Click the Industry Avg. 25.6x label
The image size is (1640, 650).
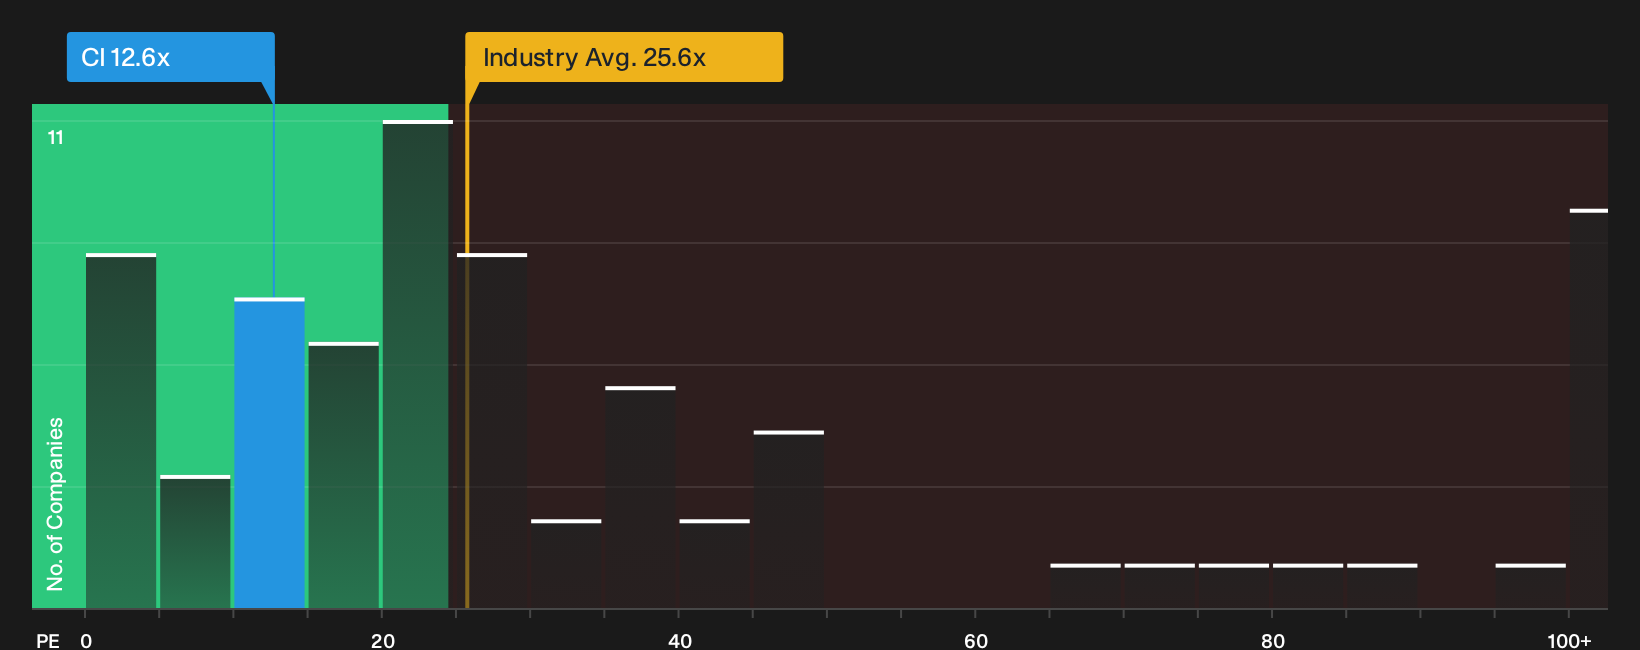coord(624,57)
